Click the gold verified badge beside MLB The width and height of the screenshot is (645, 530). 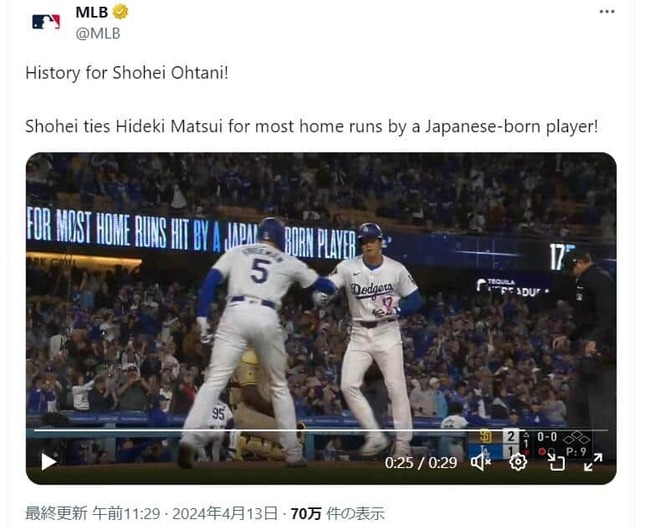[x=120, y=12]
